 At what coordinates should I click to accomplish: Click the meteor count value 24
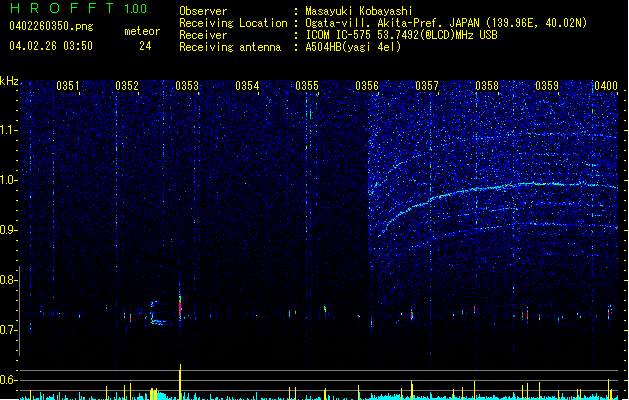pyautogui.click(x=145, y=46)
